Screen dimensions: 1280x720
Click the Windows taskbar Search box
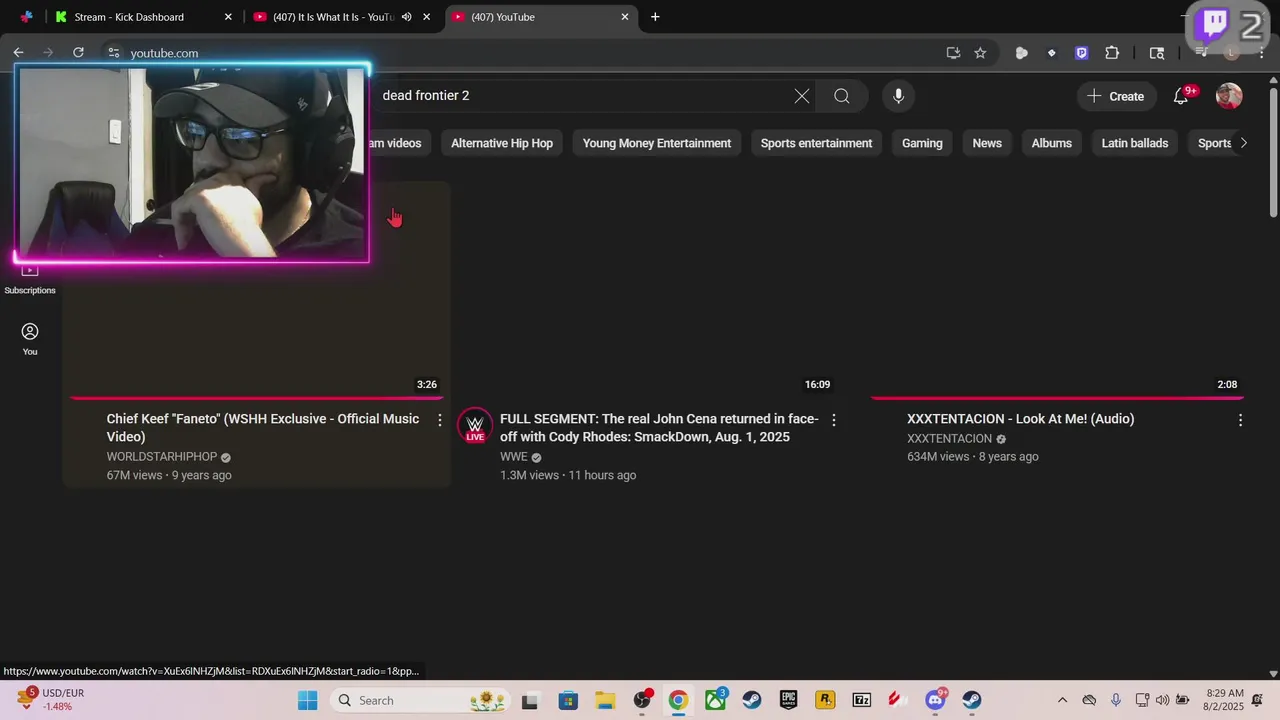(x=420, y=700)
